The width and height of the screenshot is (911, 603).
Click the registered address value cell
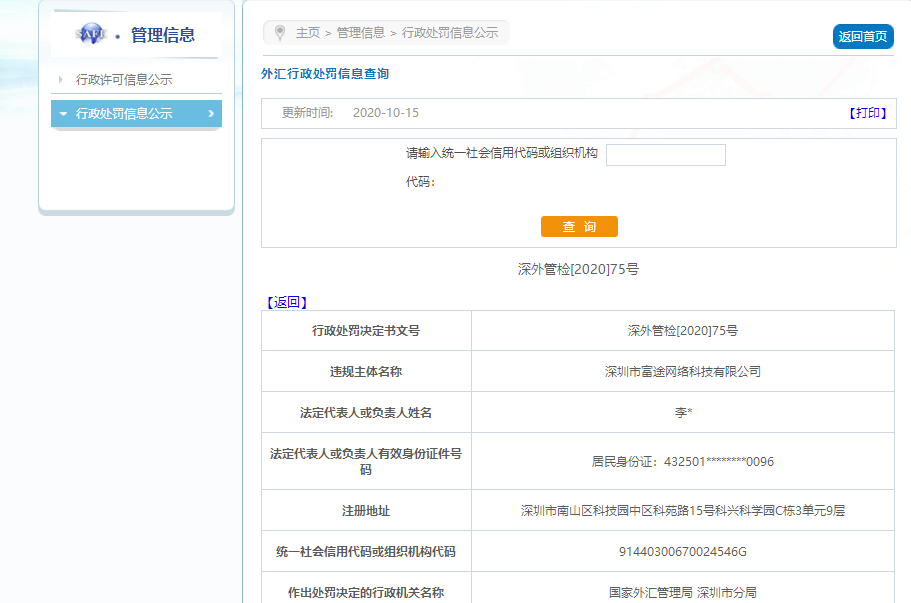click(x=683, y=511)
